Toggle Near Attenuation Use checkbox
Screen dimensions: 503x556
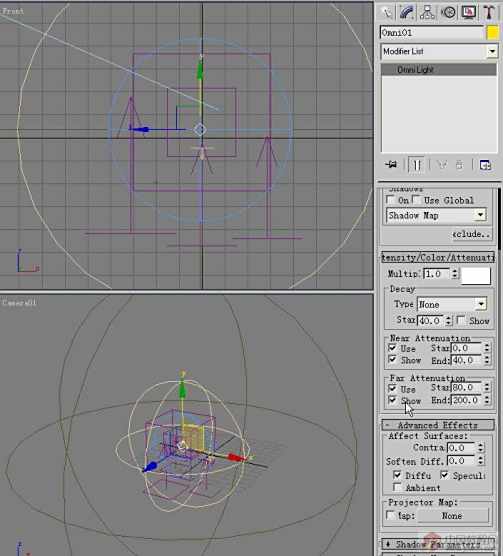(392, 348)
